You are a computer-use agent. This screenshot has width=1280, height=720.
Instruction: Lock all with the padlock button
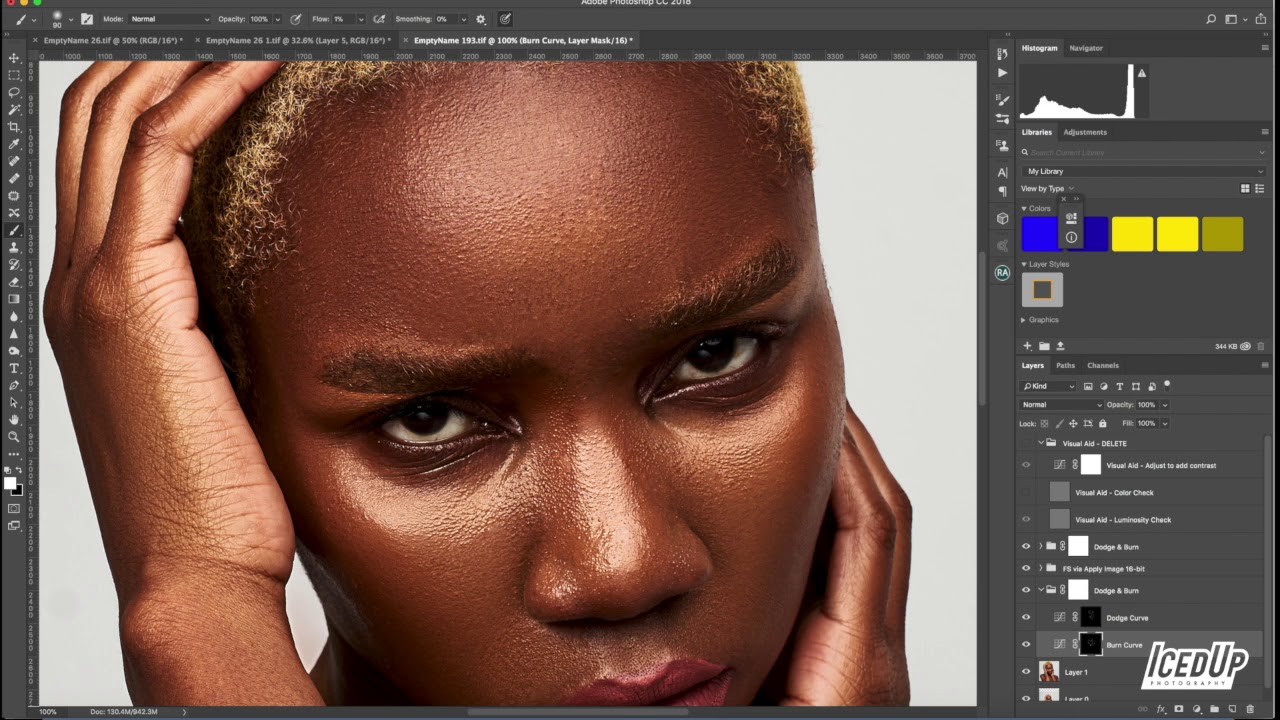click(1103, 423)
